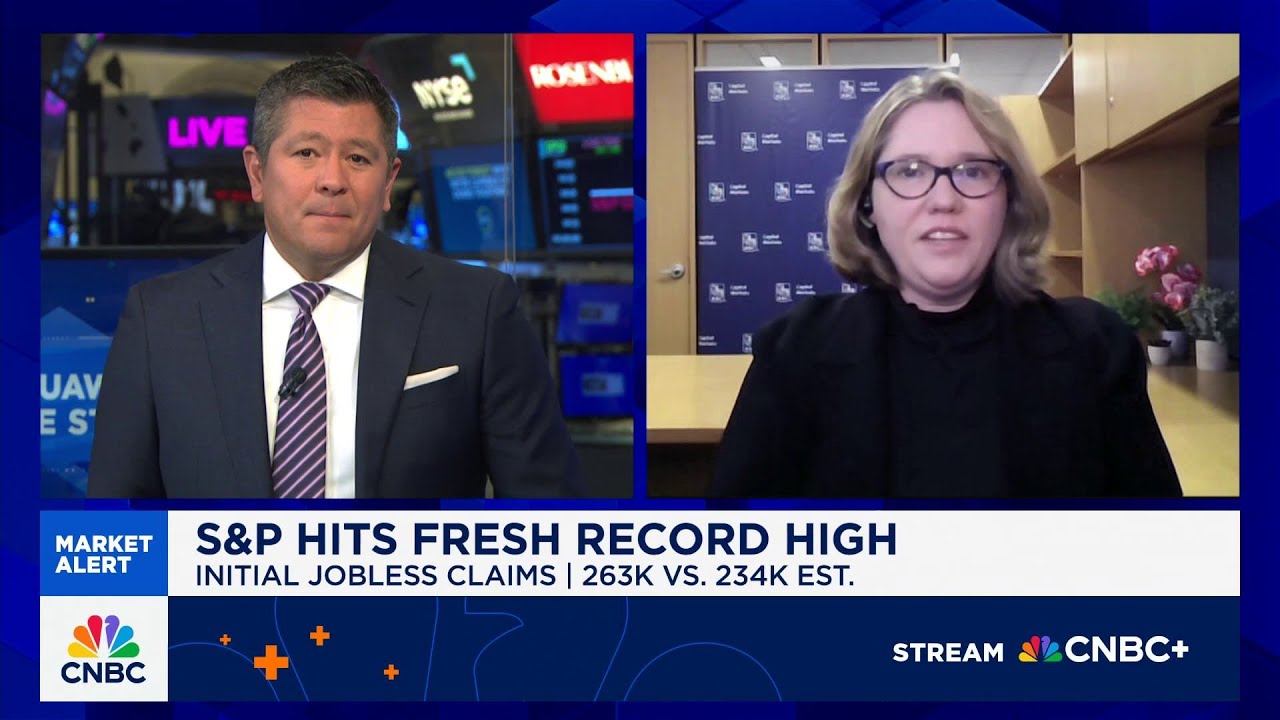Screen dimensions: 1280x720
Task: Click the peacock icon beside CNBC+
Action: [1039, 650]
